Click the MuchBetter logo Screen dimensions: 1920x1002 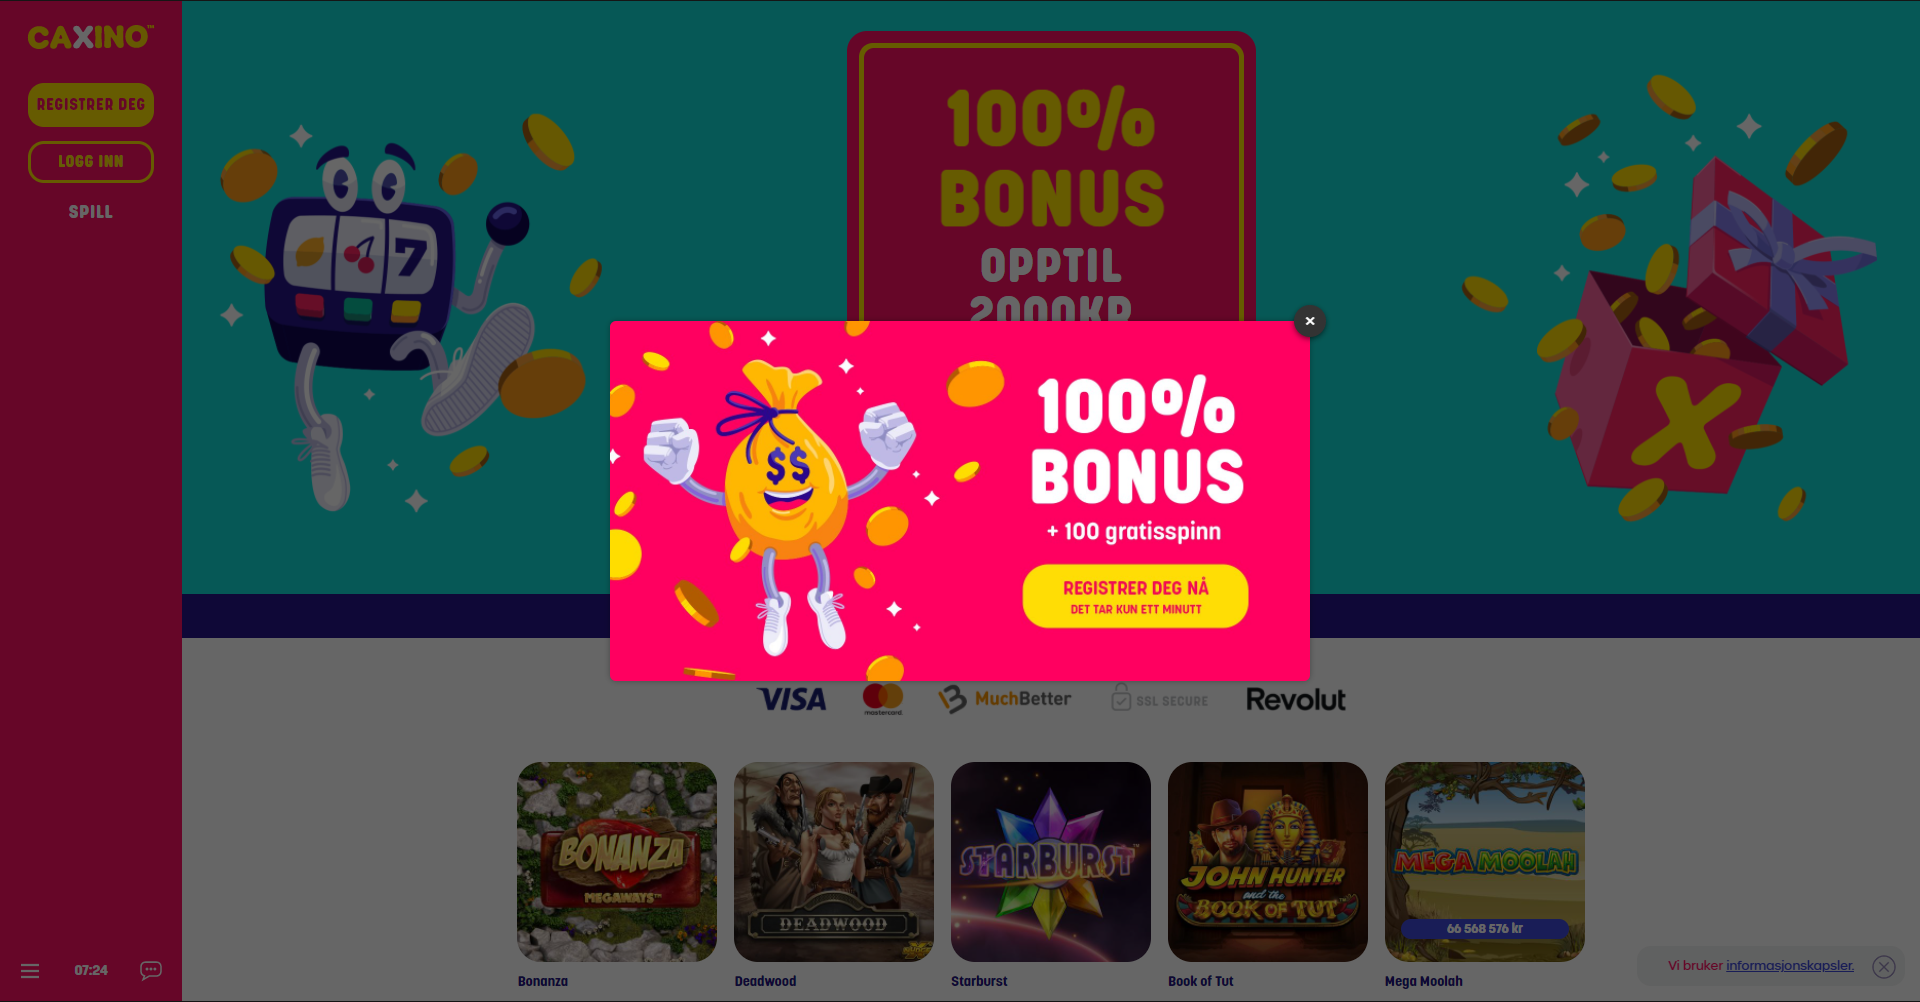point(1004,699)
